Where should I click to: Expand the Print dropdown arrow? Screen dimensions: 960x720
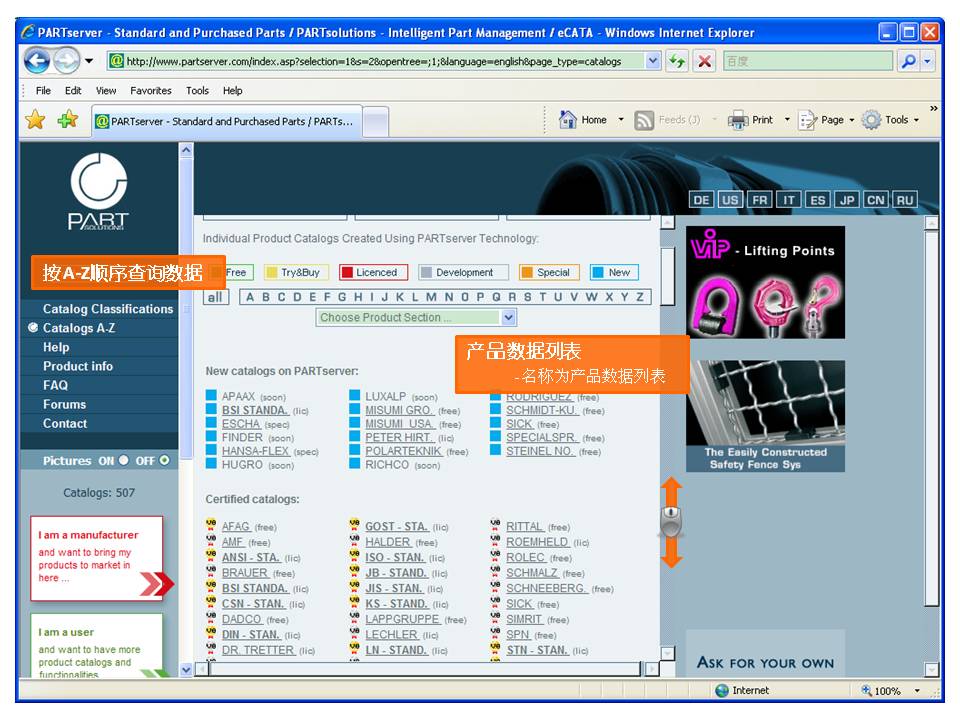coord(787,120)
